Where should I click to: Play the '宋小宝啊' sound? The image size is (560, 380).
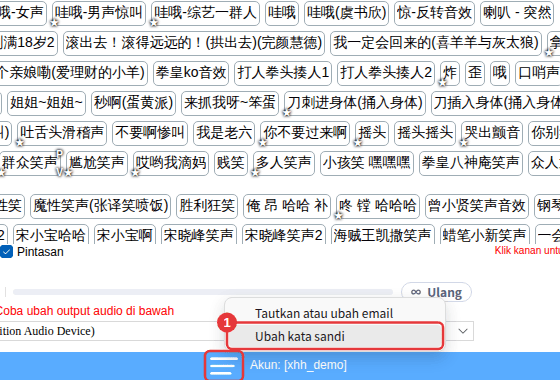(x=125, y=235)
